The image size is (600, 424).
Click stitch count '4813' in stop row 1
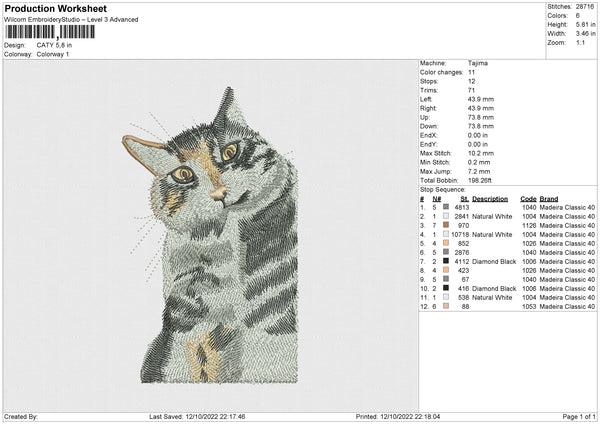[461, 207]
